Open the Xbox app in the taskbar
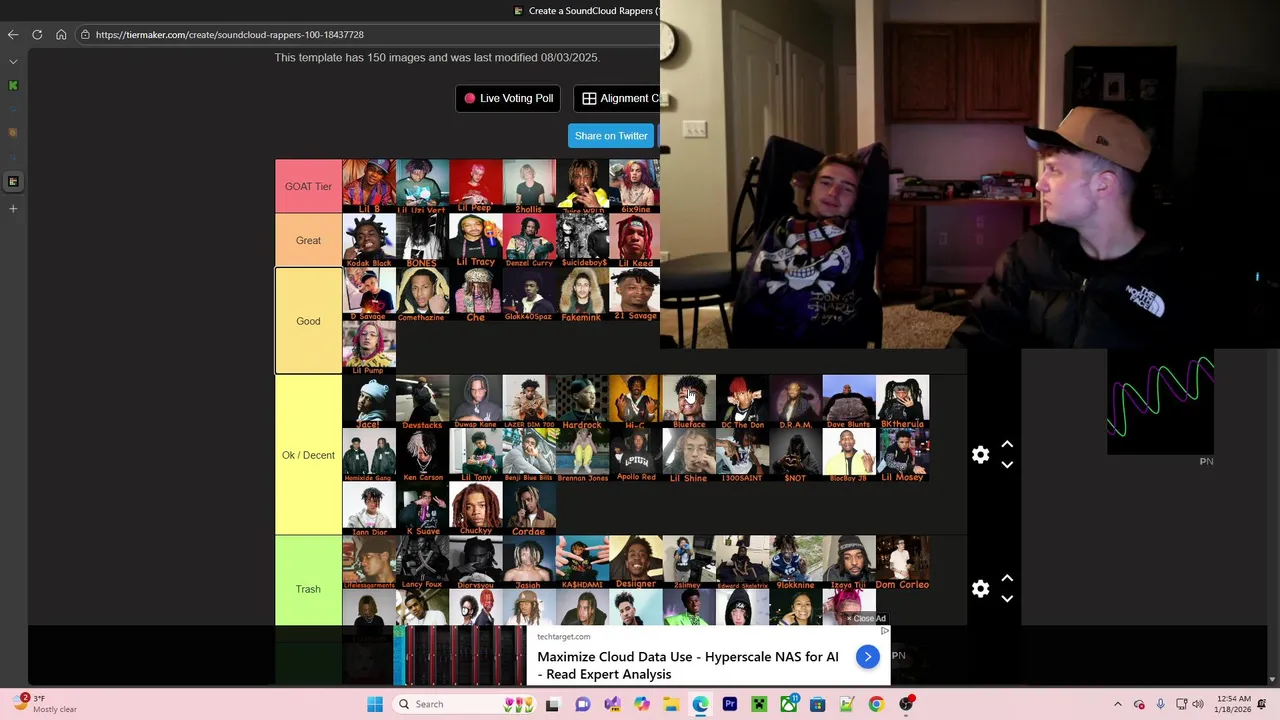This screenshot has width=1280, height=720. 788,704
